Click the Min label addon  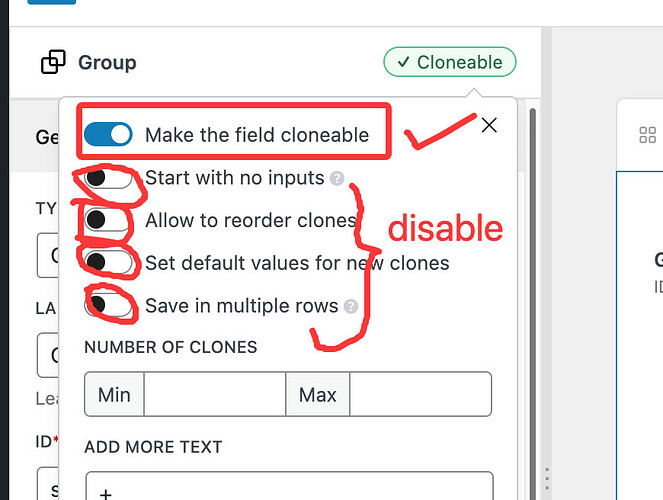coord(114,394)
